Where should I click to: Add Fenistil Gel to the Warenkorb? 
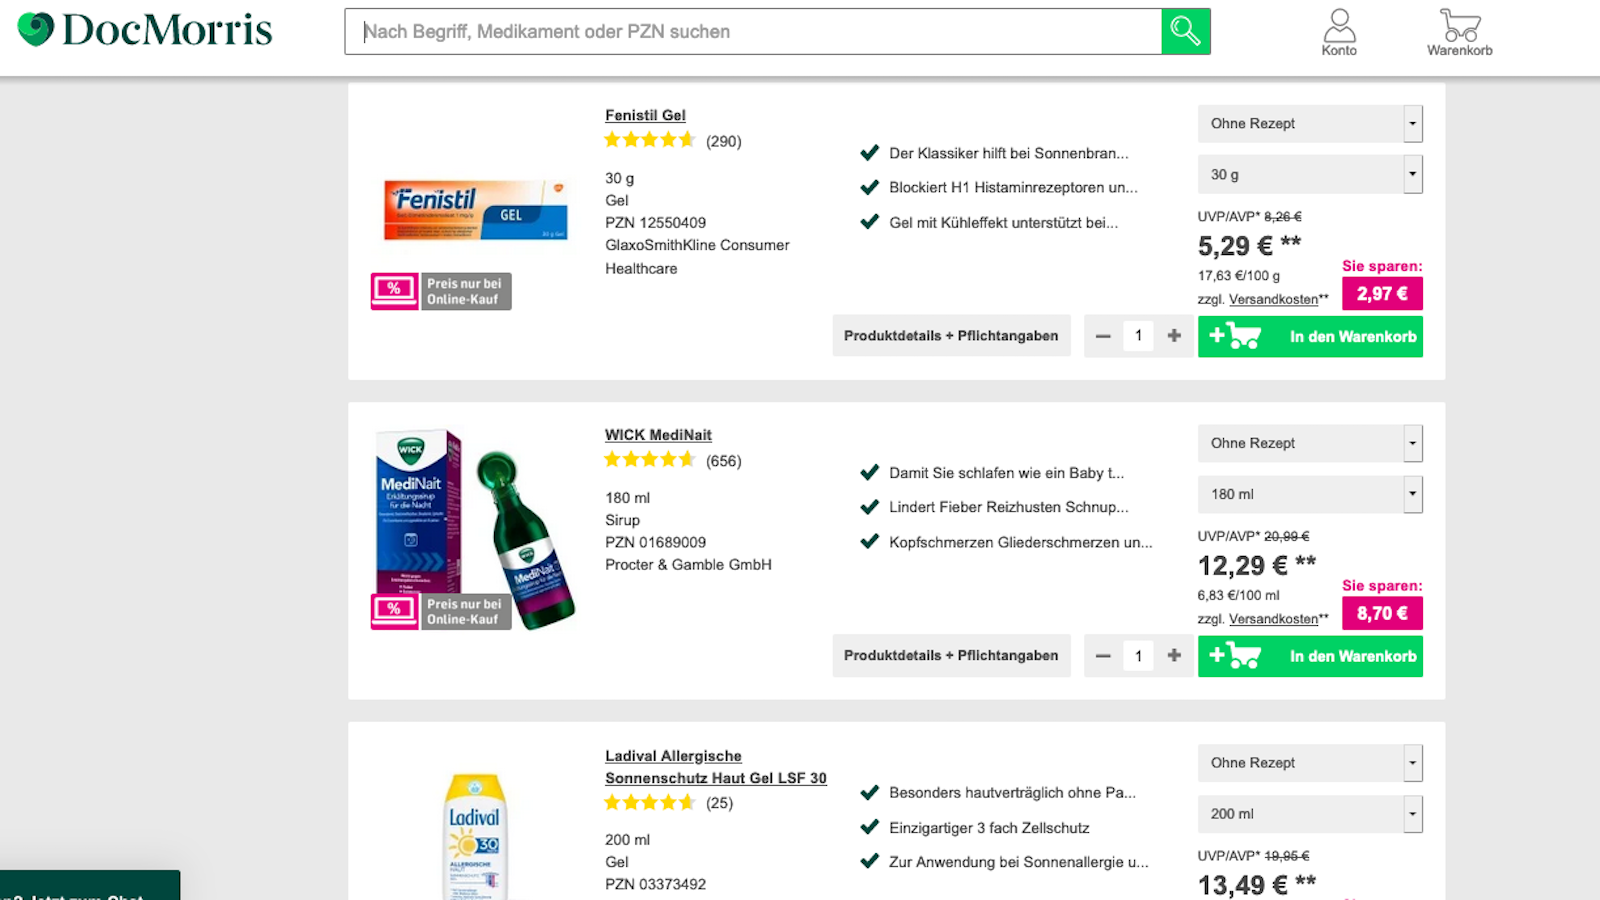coord(1310,336)
